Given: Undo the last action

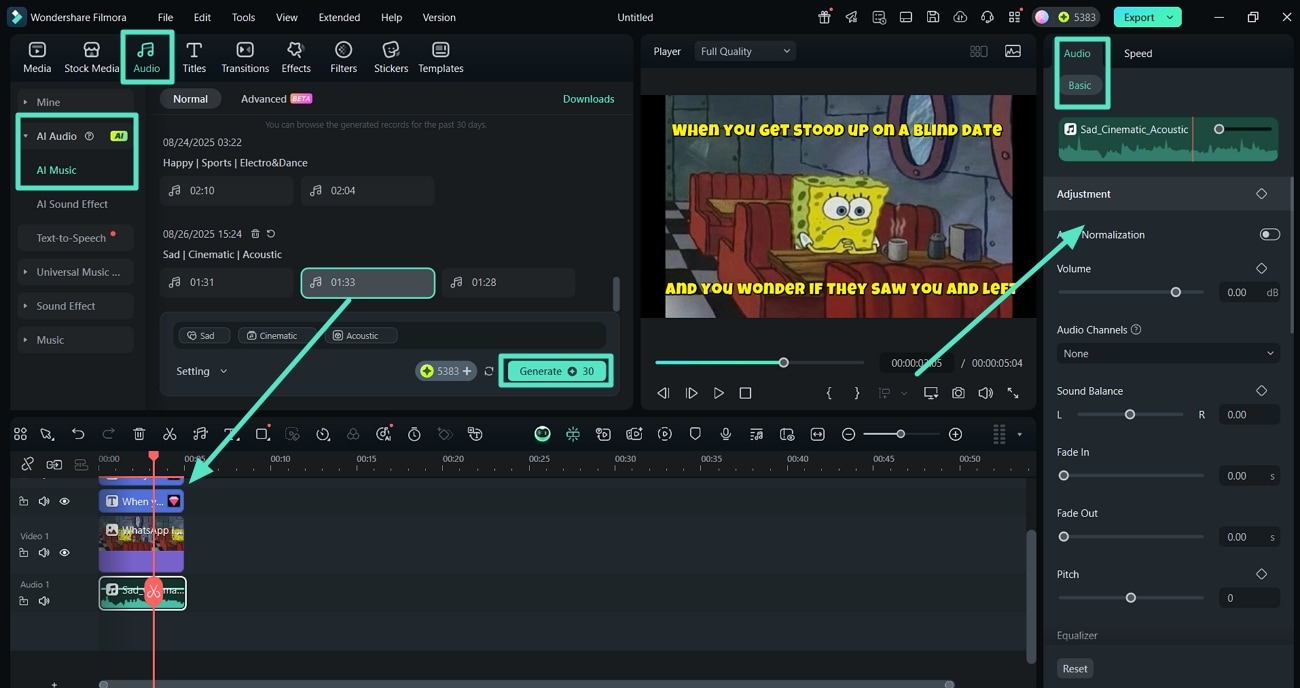Looking at the screenshot, I should tap(78, 434).
